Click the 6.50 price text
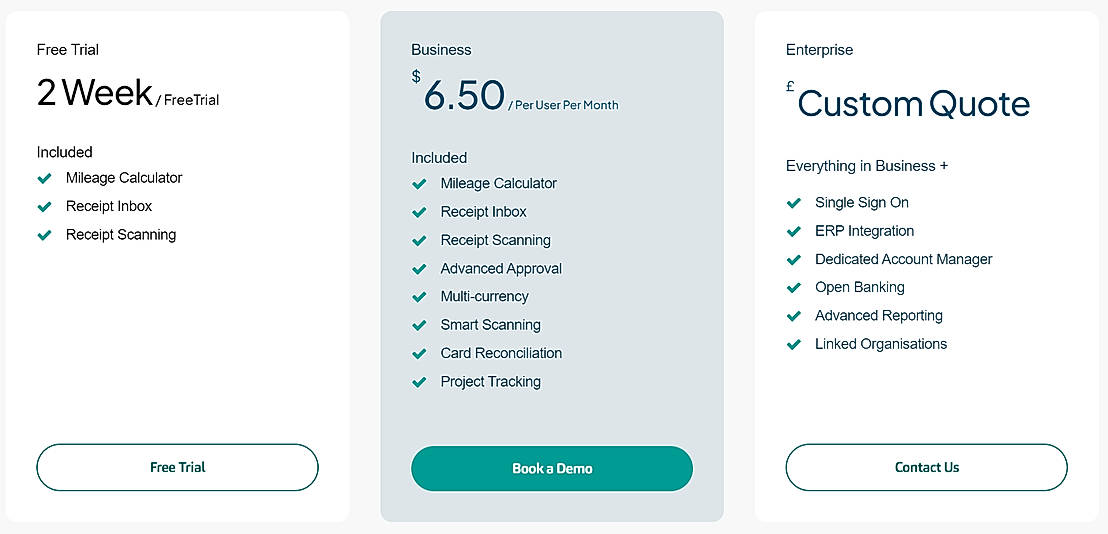The width and height of the screenshot is (1108, 534). (464, 96)
